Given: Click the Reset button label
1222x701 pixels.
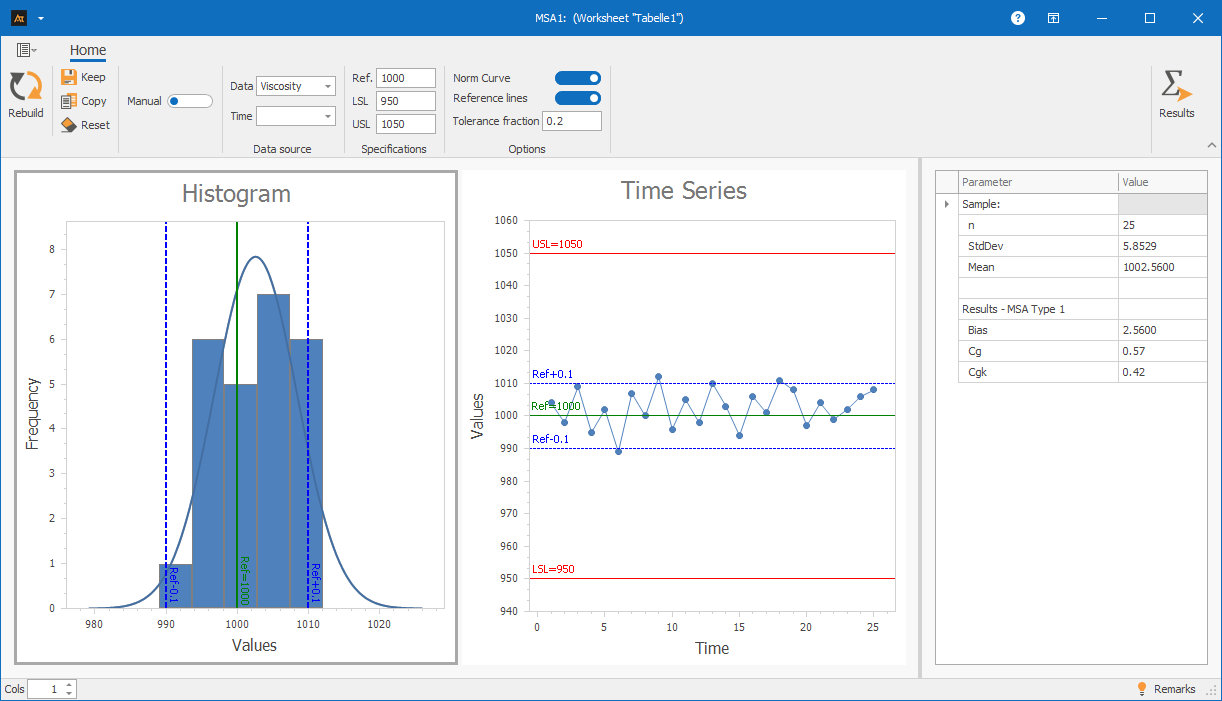Looking at the screenshot, I should coord(94,124).
